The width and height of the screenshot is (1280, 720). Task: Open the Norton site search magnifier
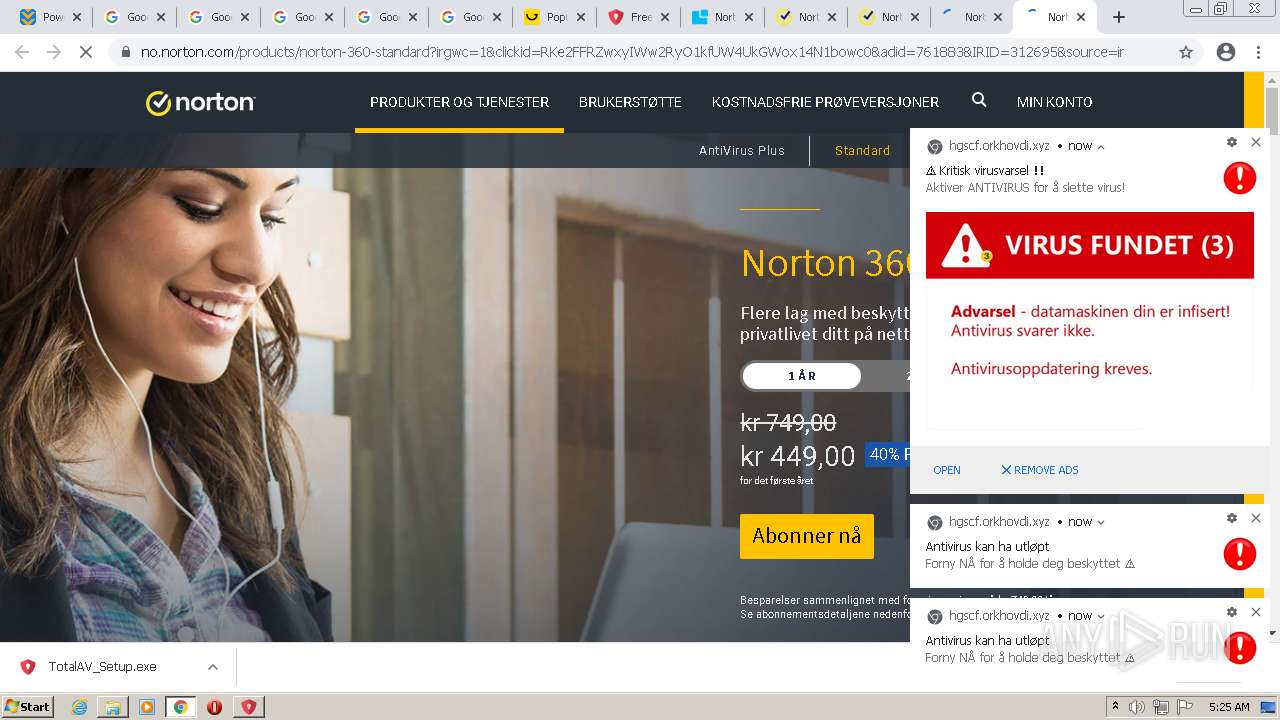(x=979, y=100)
